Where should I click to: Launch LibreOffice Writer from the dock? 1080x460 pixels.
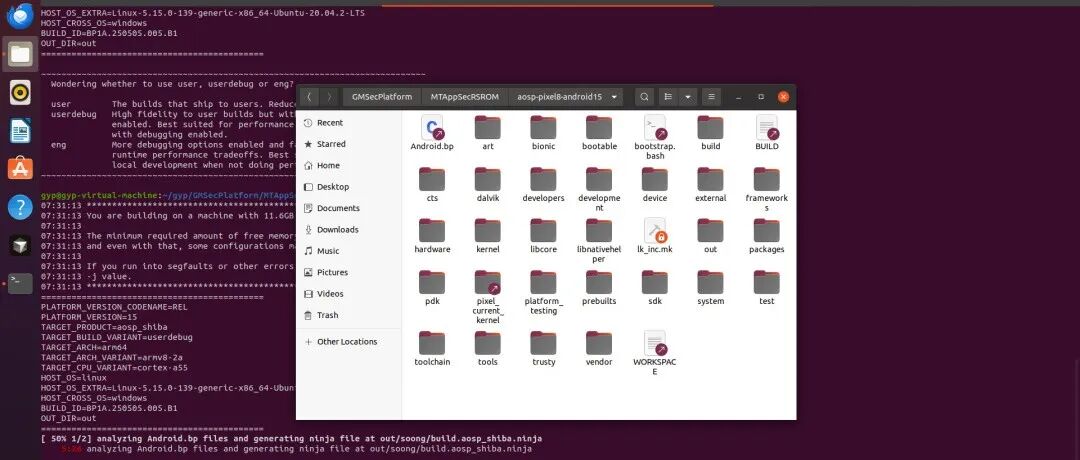coord(20,130)
